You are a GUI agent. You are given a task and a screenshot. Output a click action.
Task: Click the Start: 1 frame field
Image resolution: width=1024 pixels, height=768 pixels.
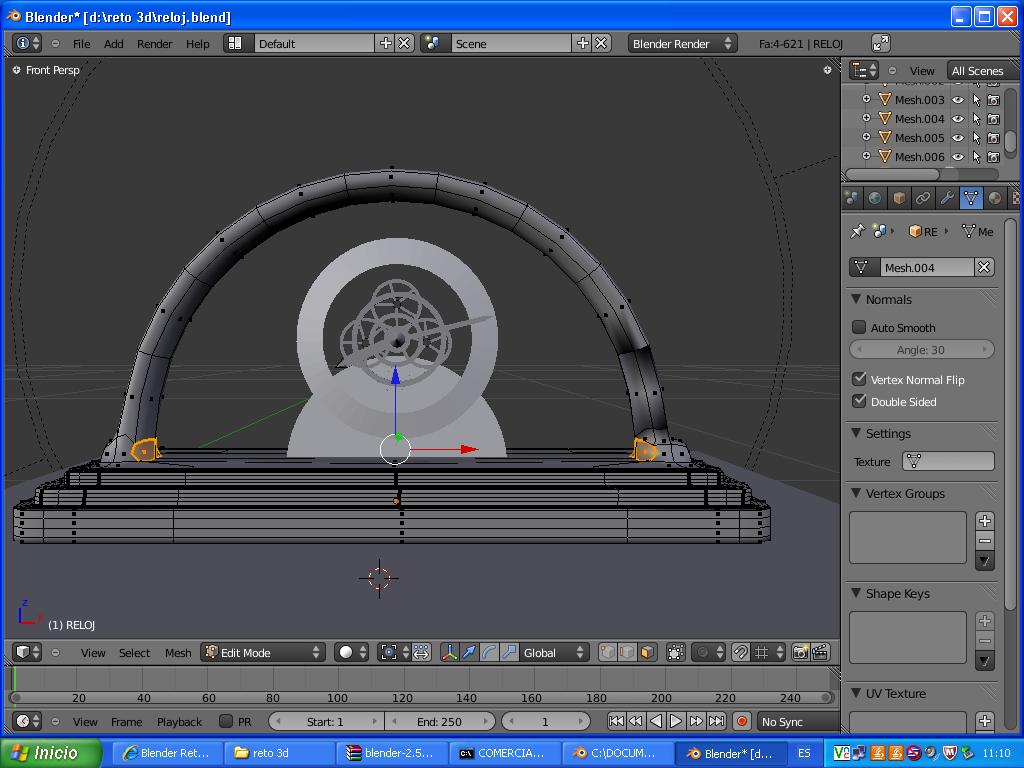327,721
